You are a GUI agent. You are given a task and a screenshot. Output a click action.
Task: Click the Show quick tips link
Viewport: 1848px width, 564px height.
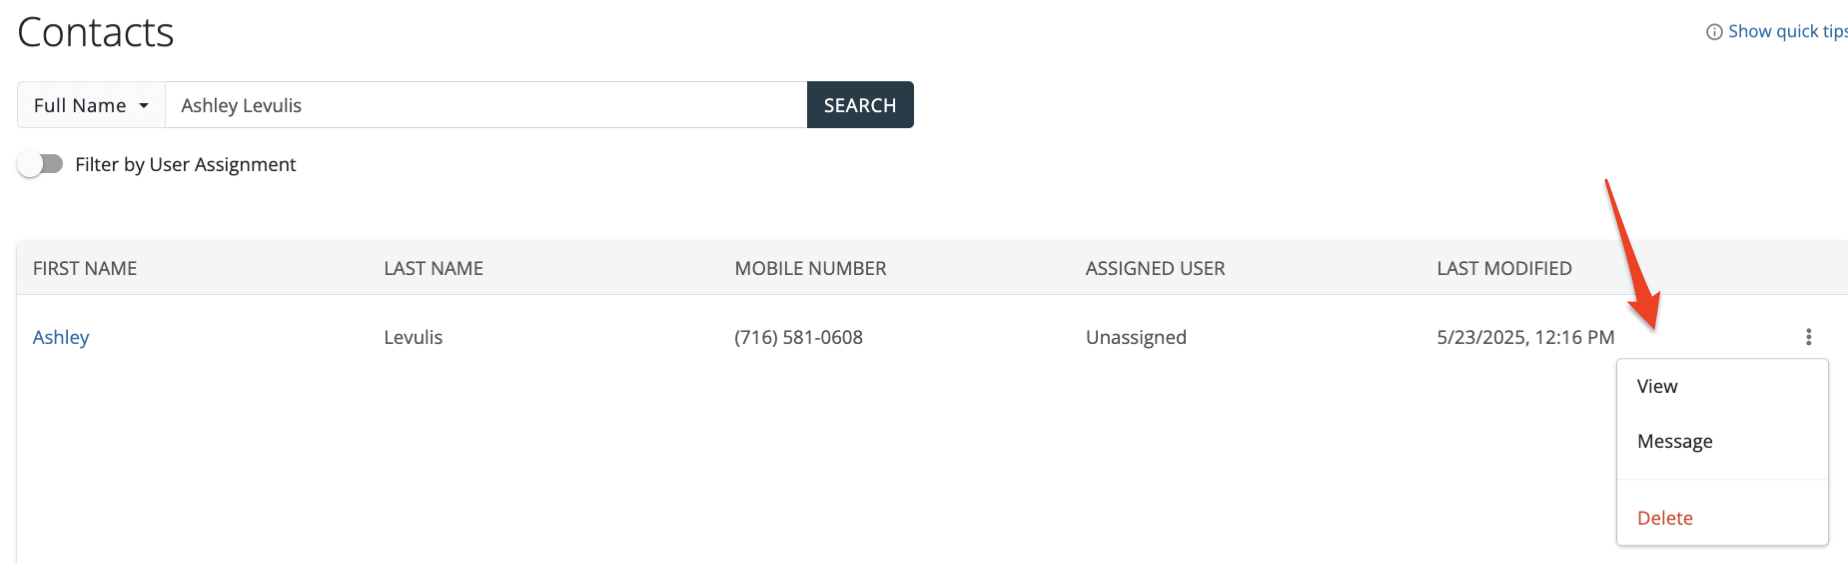[1786, 32]
